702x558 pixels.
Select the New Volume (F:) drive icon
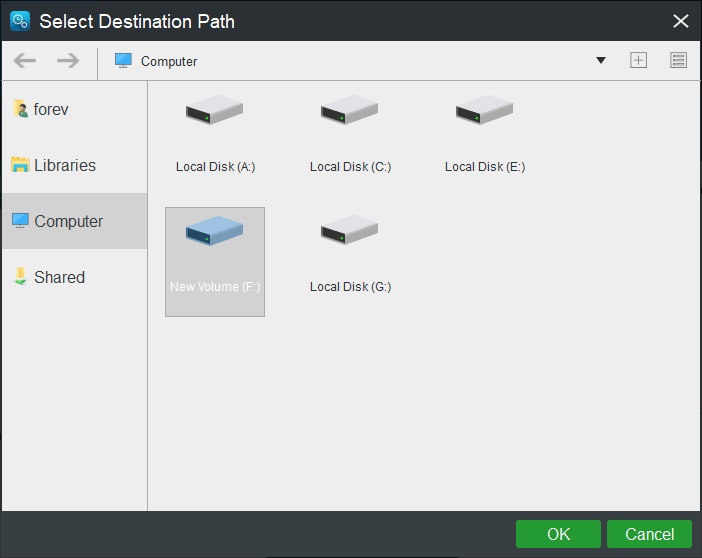(x=214, y=230)
